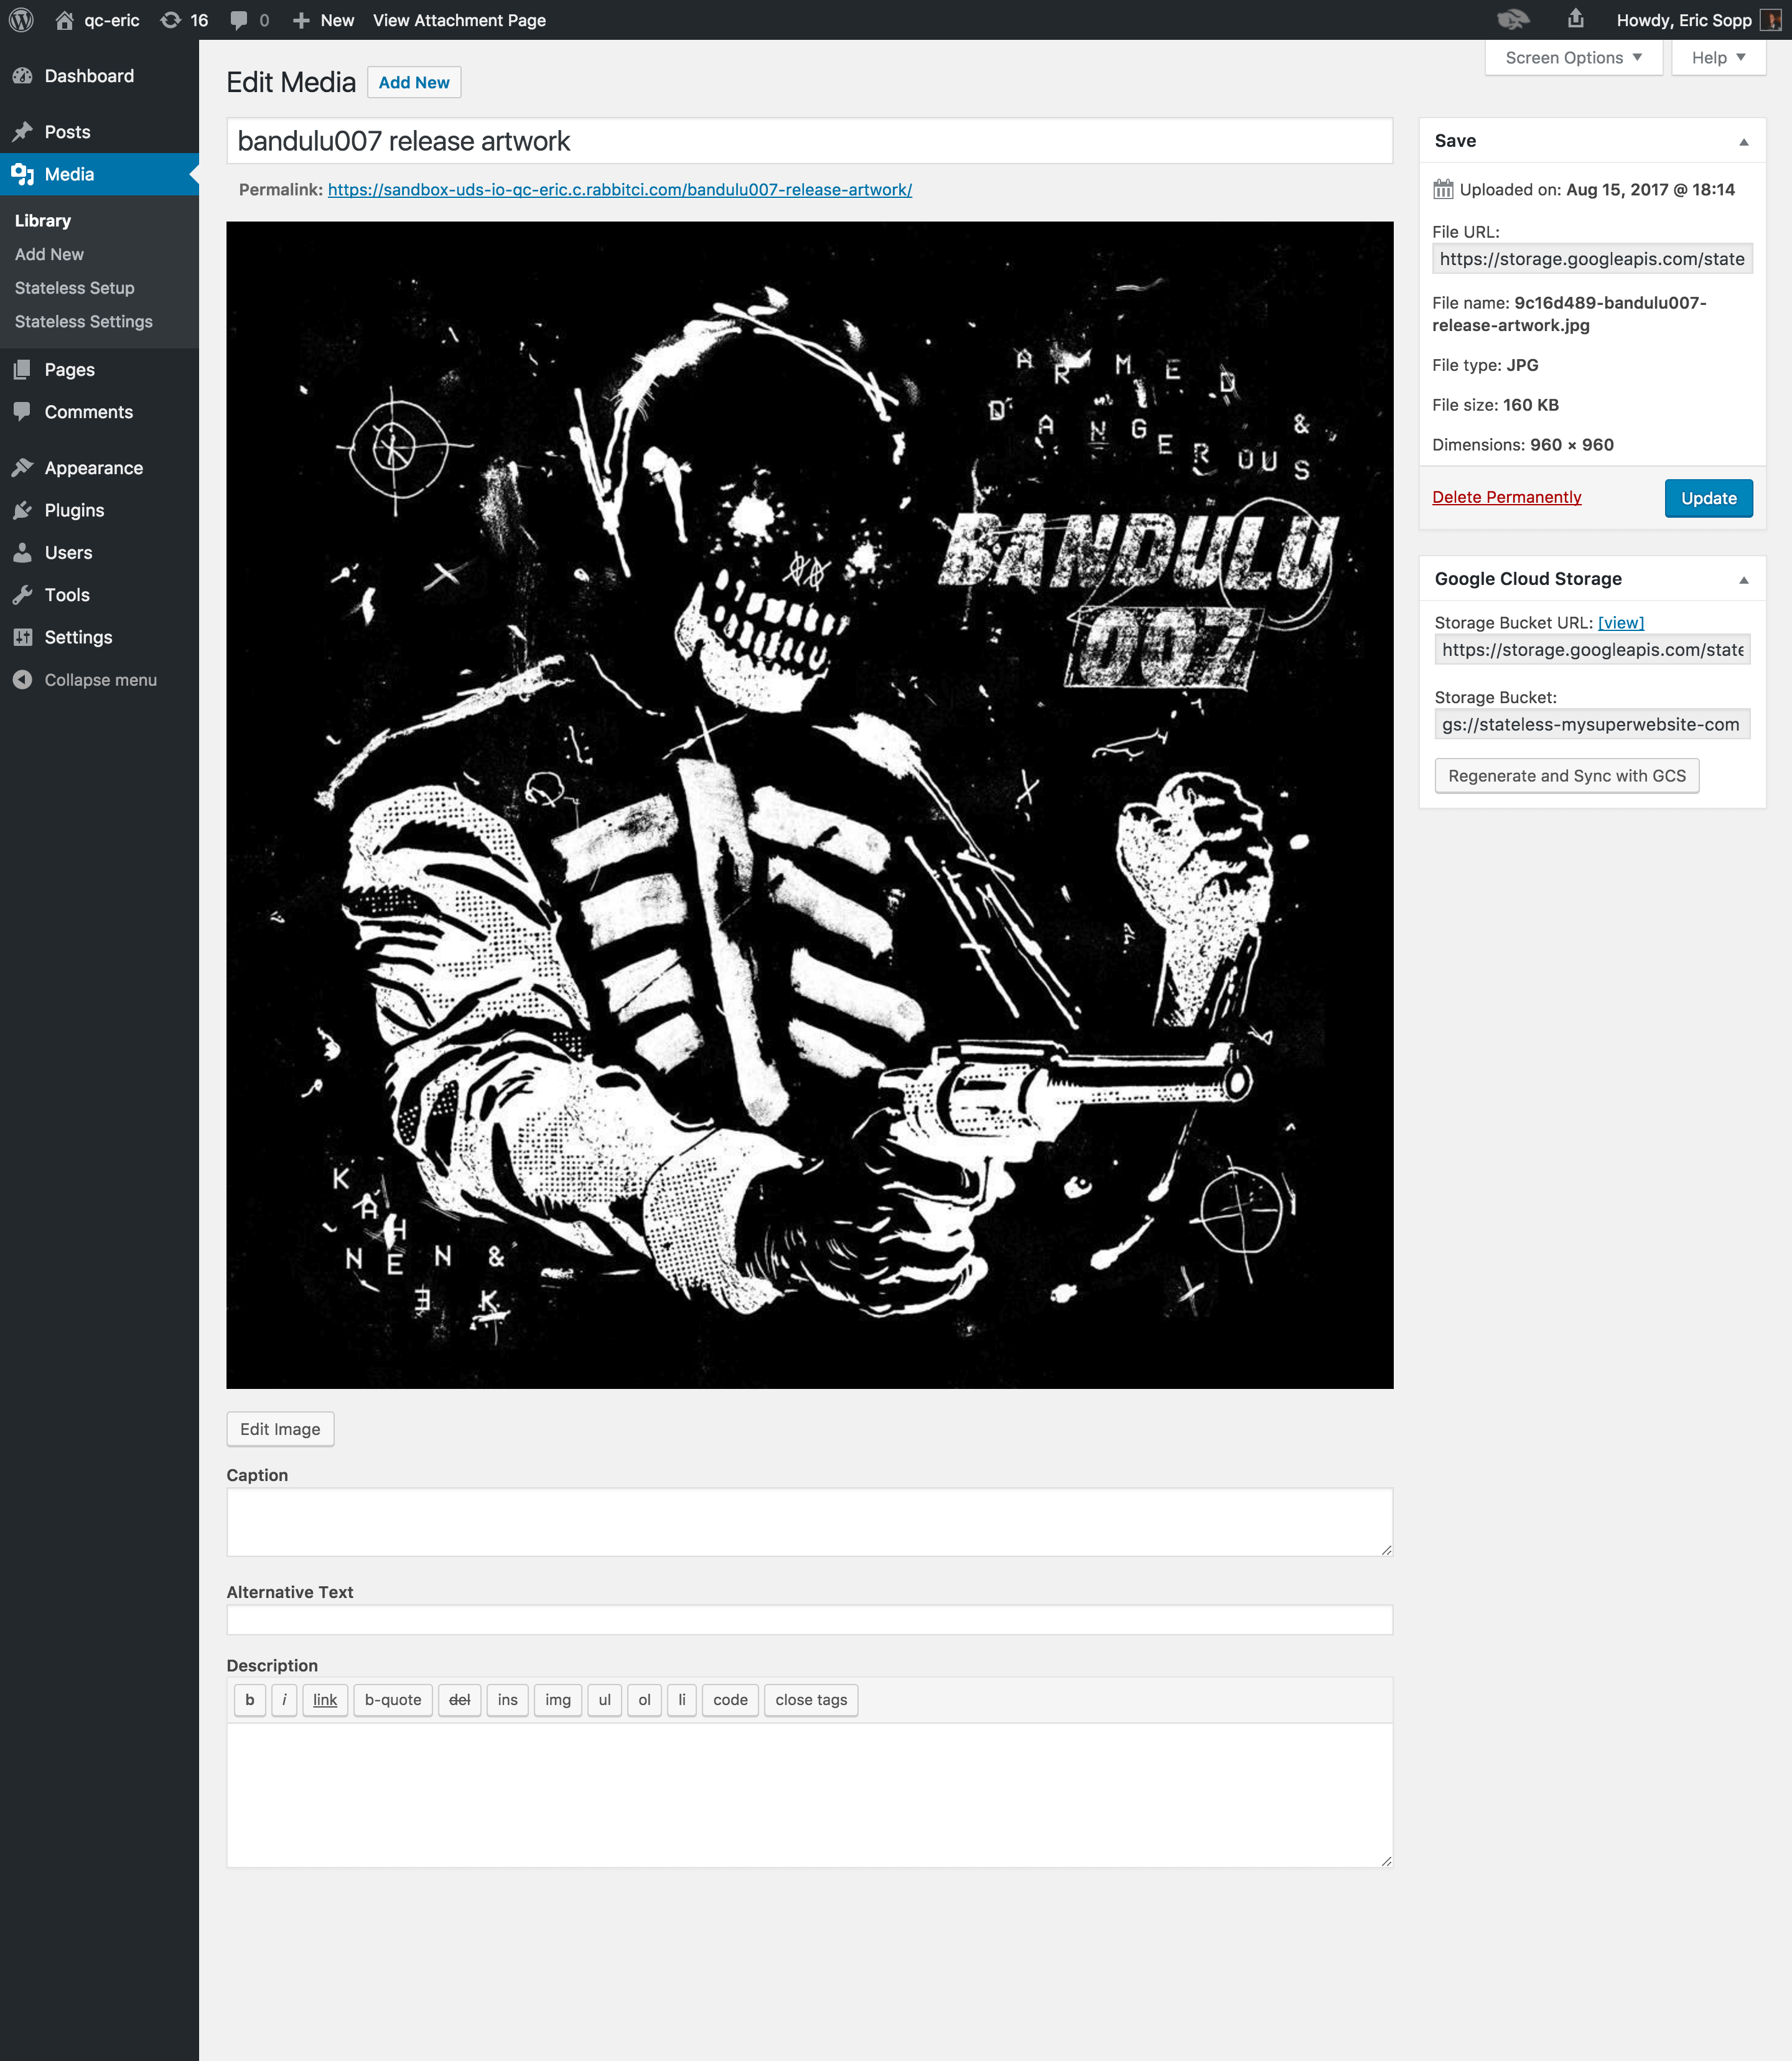This screenshot has width=1792, height=2061.
Task: Click the Appearance menu icon
Action: point(23,468)
